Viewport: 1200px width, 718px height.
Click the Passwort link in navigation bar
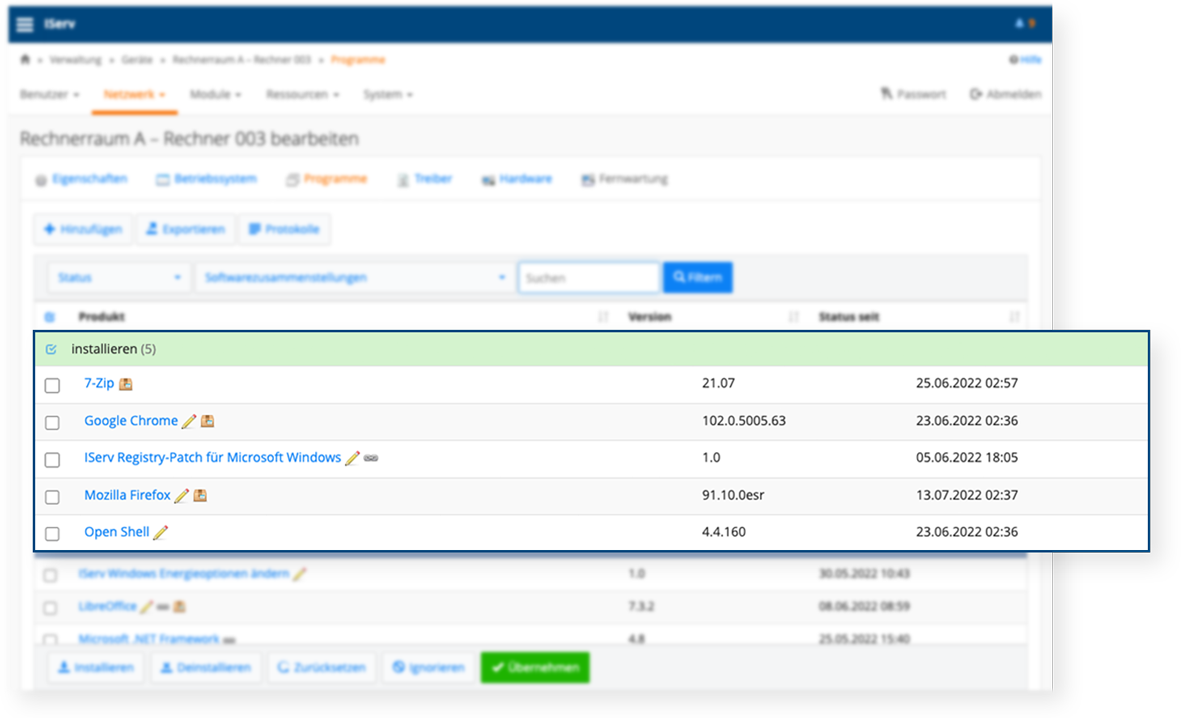[x=913, y=94]
